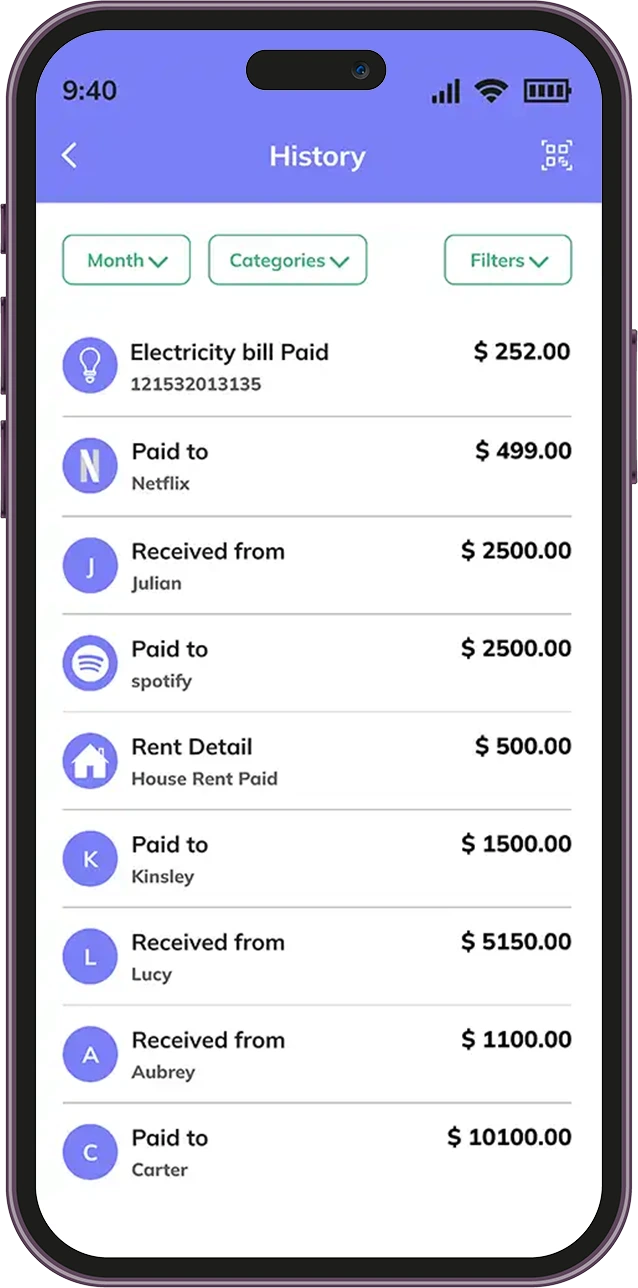Tap Aubrey's A avatar icon

(x=90, y=1055)
